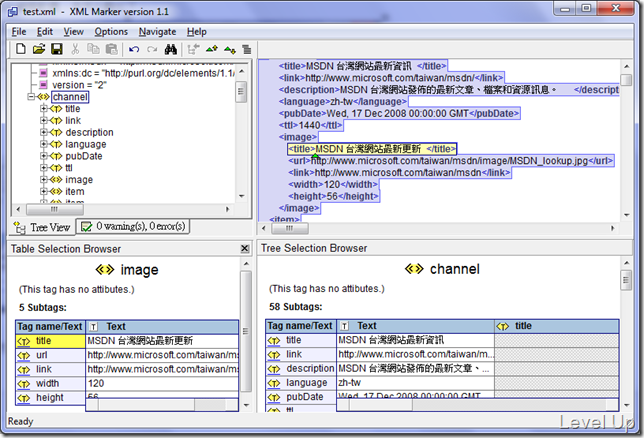The width and height of the screenshot is (644, 438).
Task: Click the text tag icon beside pubDate in tree
Action: [x=56, y=156]
